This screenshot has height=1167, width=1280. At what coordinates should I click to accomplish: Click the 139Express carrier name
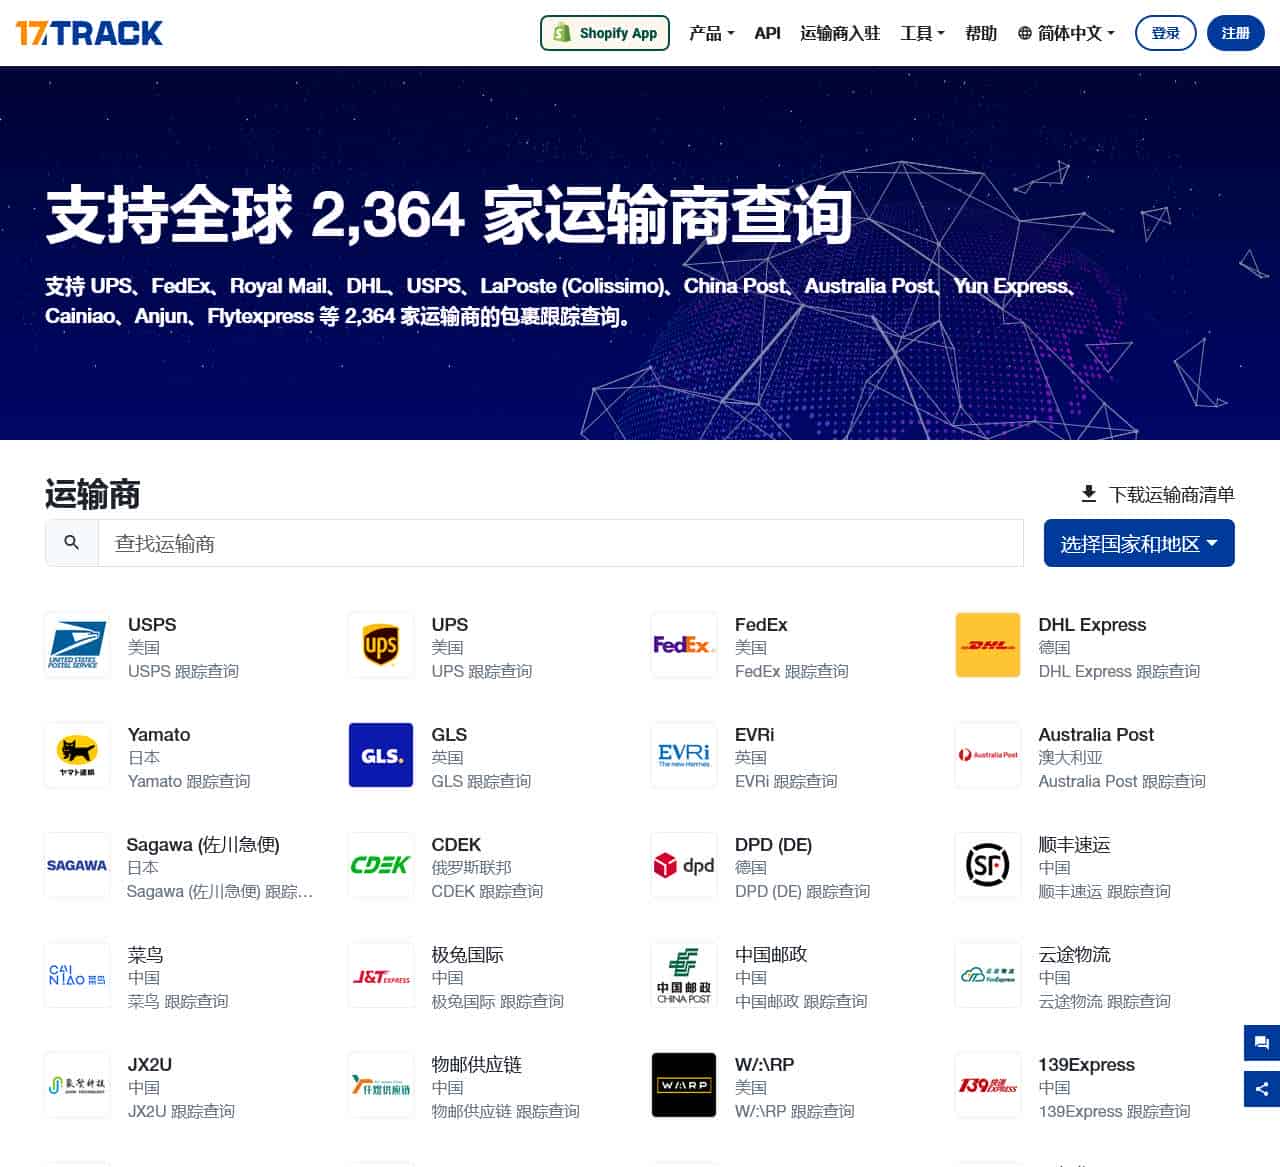pos(1086,1064)
